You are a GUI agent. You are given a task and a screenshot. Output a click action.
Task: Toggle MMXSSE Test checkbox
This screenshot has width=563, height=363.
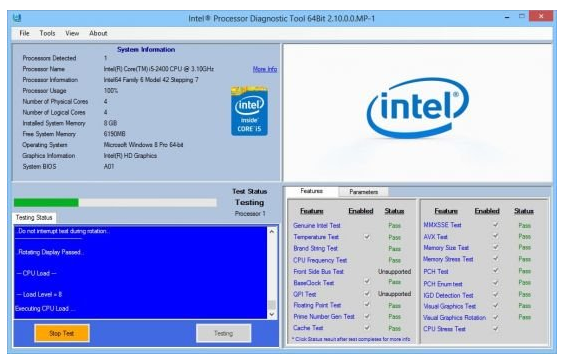click(495, 225)
